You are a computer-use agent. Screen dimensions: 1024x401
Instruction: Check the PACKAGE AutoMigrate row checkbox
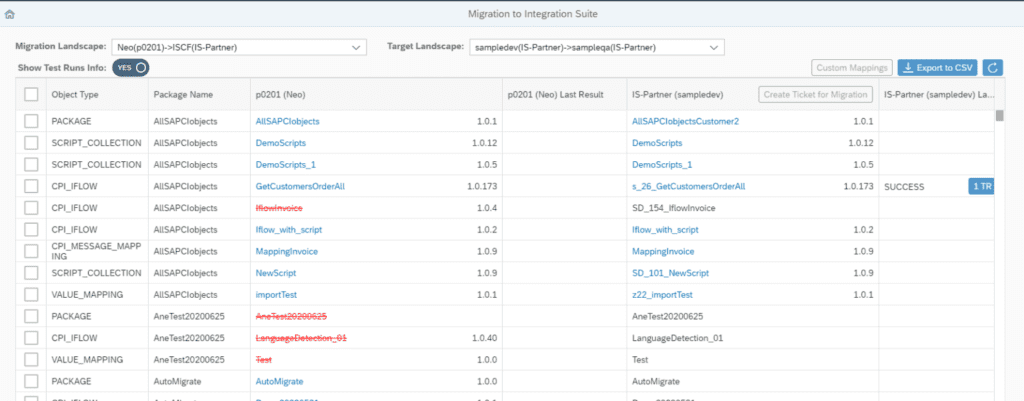click(x=31, y=381)
